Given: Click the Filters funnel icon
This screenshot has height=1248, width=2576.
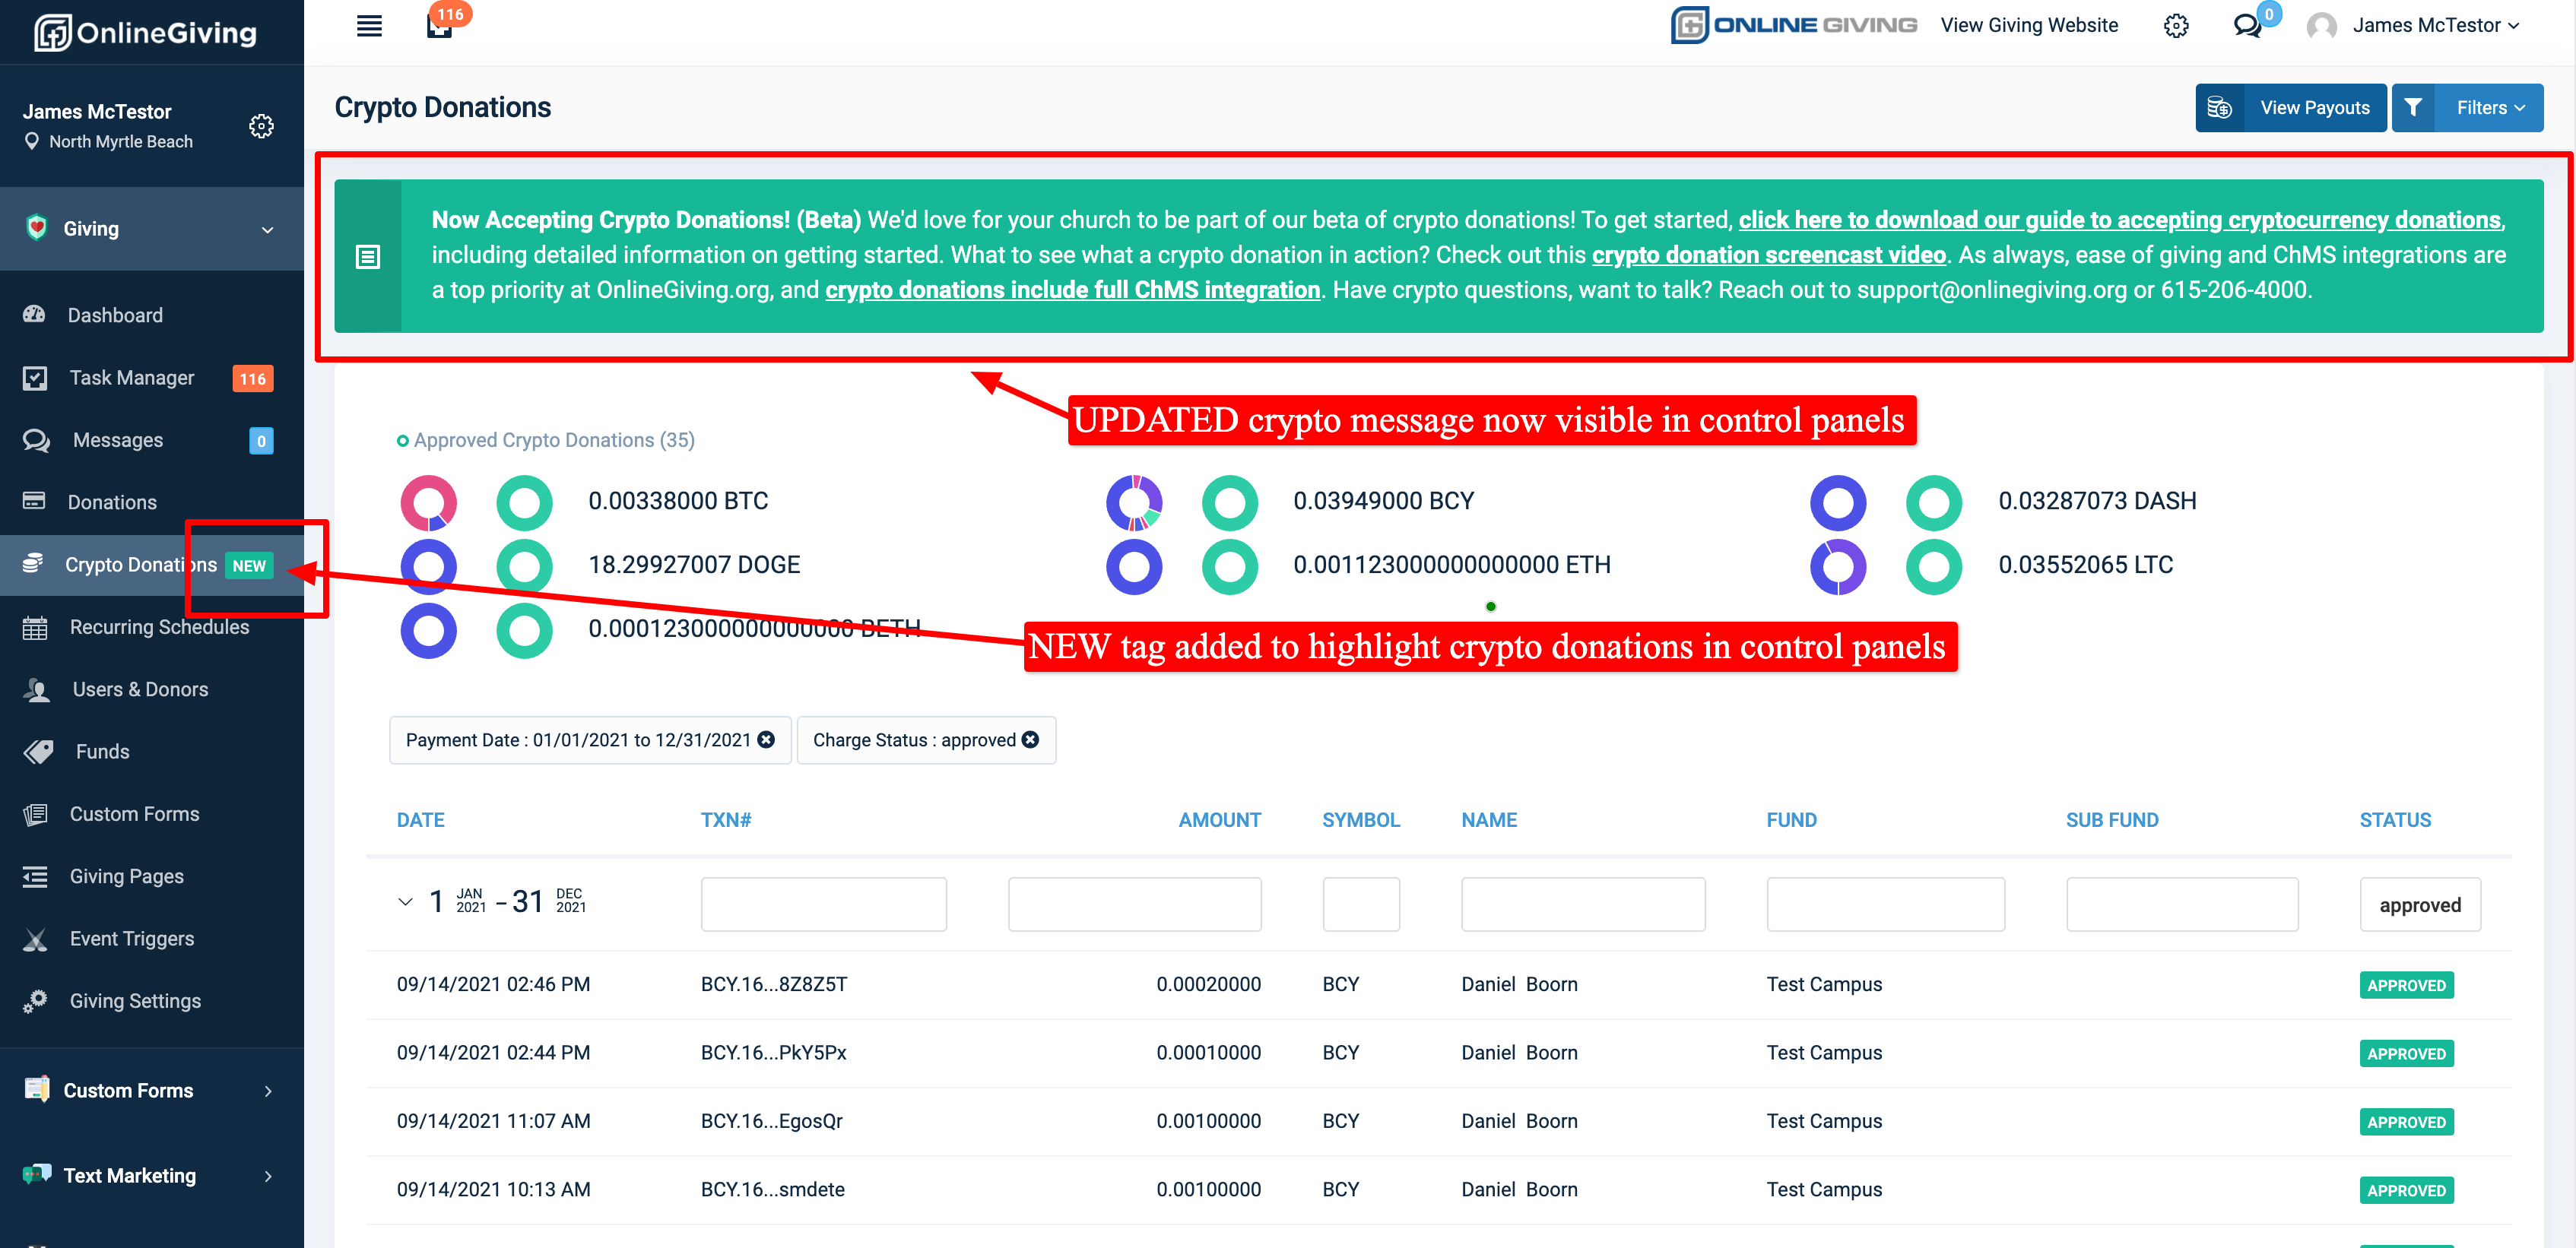Looking at the screenshot, I should [x=2413, y=107].
